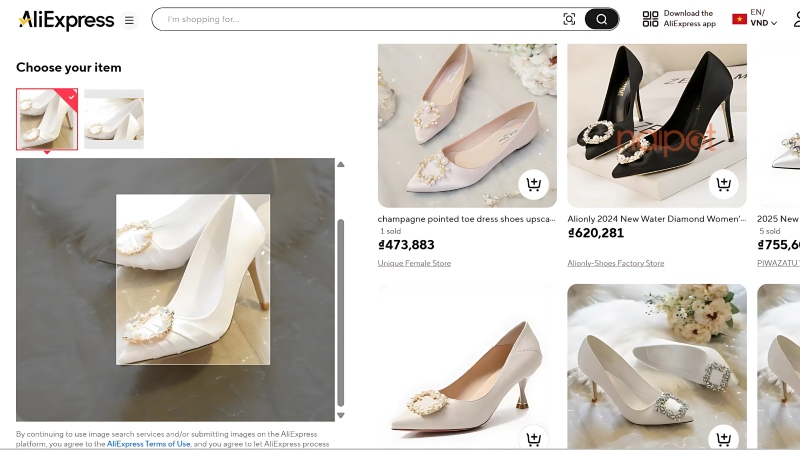Add white rhinestone wedding heels to cart
Screen dimensions: 800x450
click(x=723, y=437)
